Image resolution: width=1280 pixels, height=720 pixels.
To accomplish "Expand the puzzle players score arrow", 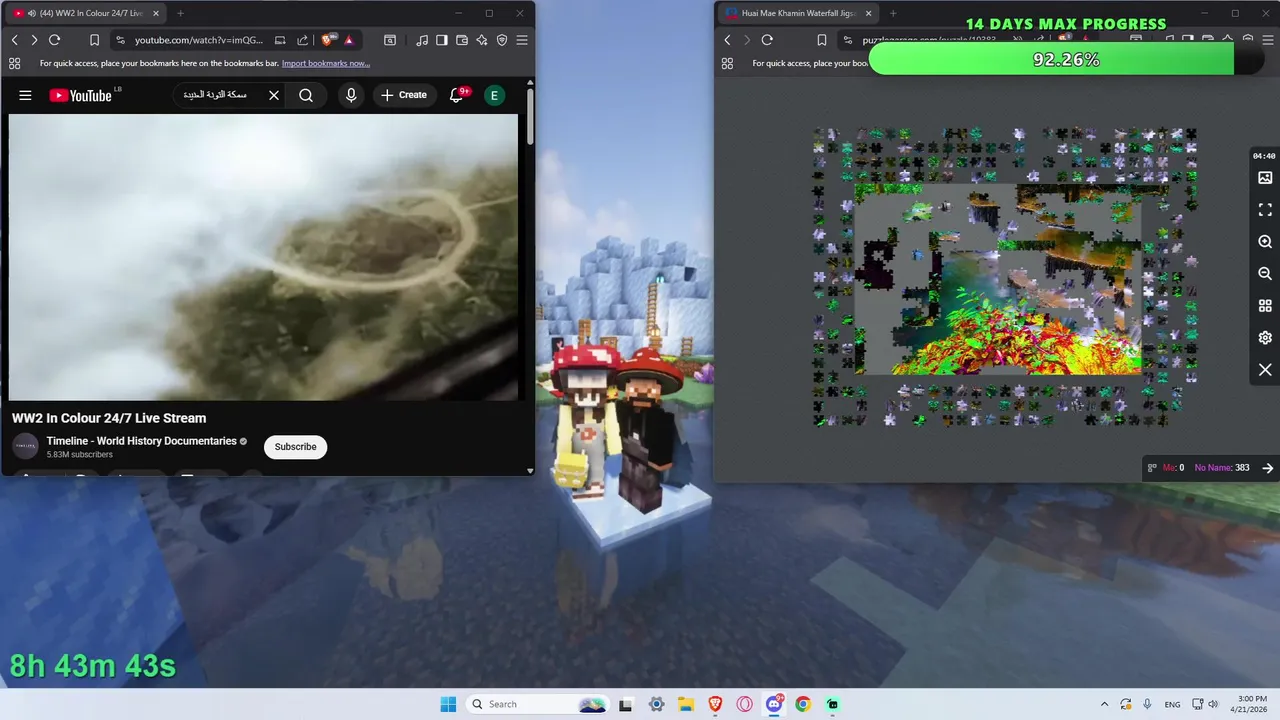I will point(1268,468).
